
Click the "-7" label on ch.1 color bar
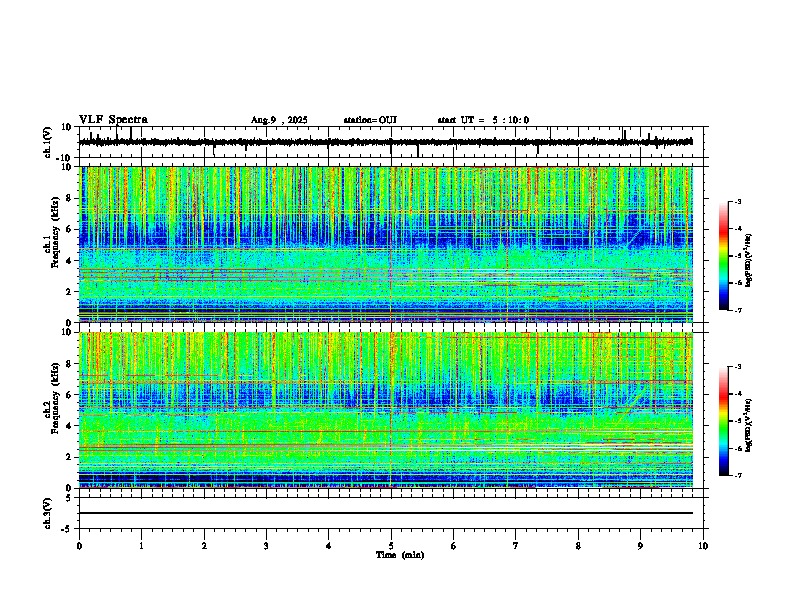(738, 311)
